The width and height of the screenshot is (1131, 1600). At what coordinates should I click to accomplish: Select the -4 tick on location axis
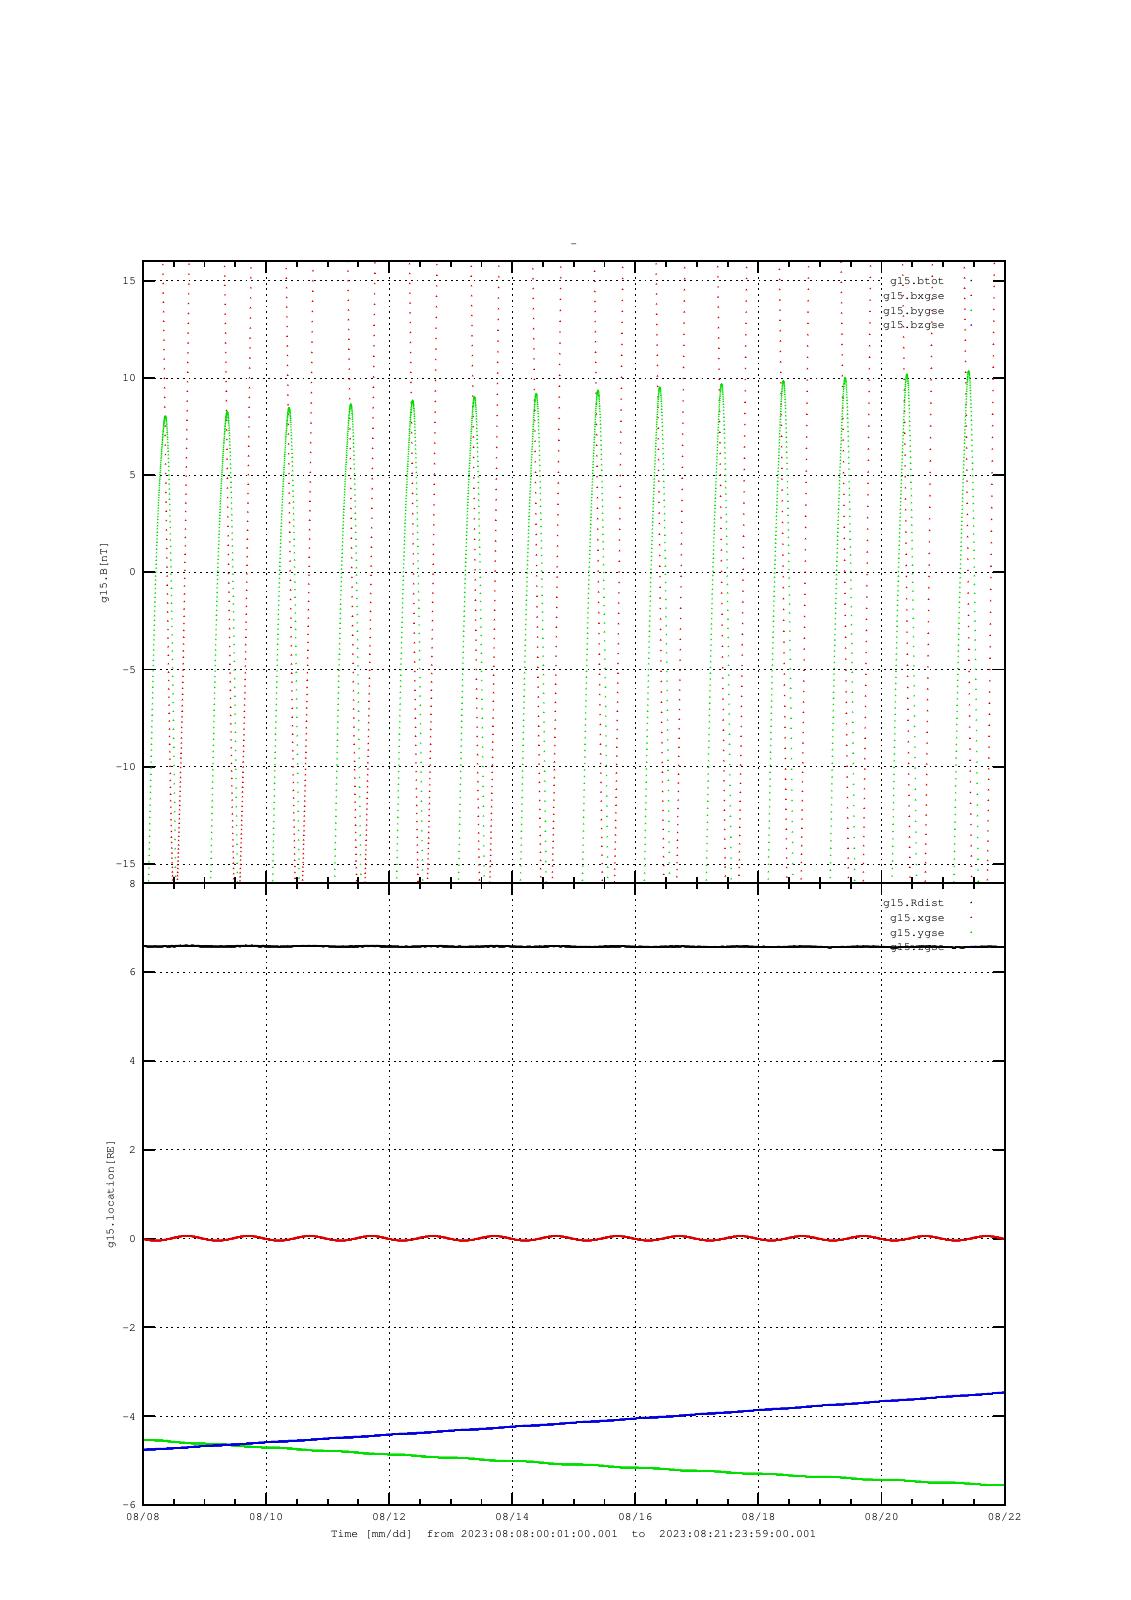coord(129,1416)
